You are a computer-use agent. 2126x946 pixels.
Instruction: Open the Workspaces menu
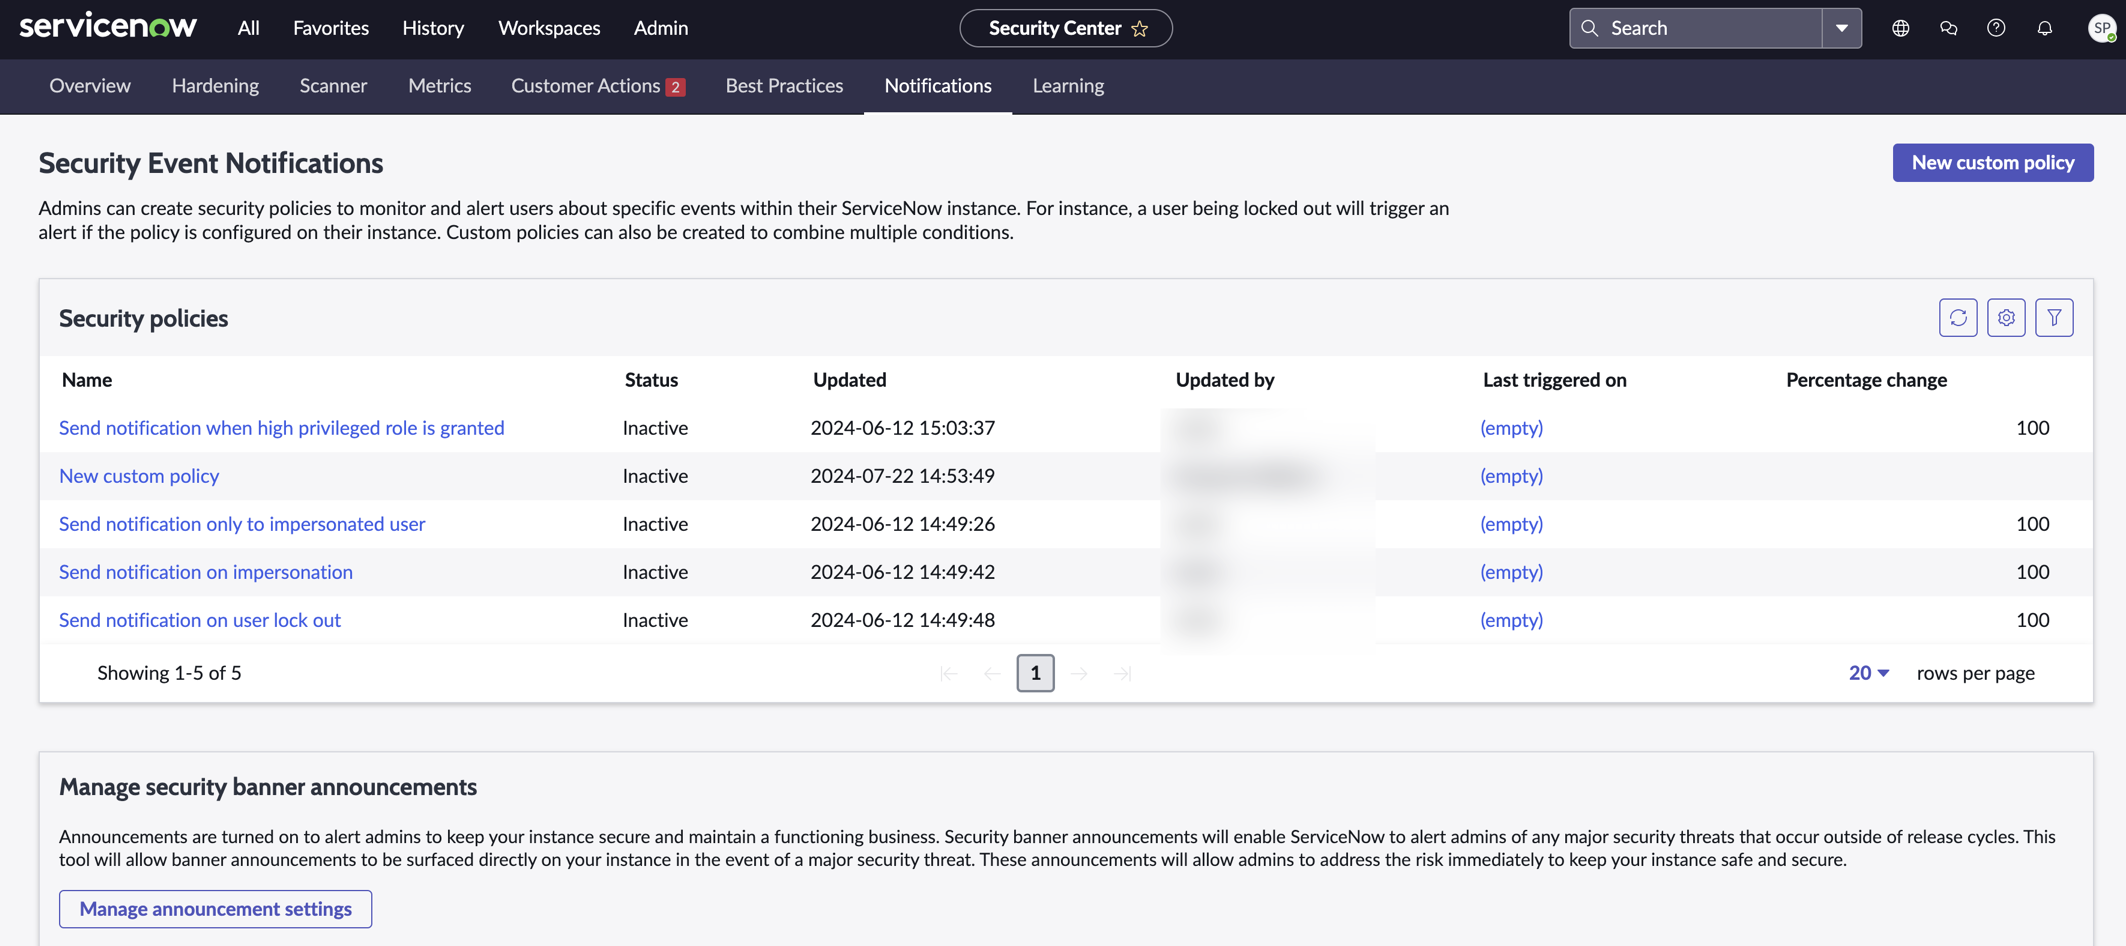549,28
